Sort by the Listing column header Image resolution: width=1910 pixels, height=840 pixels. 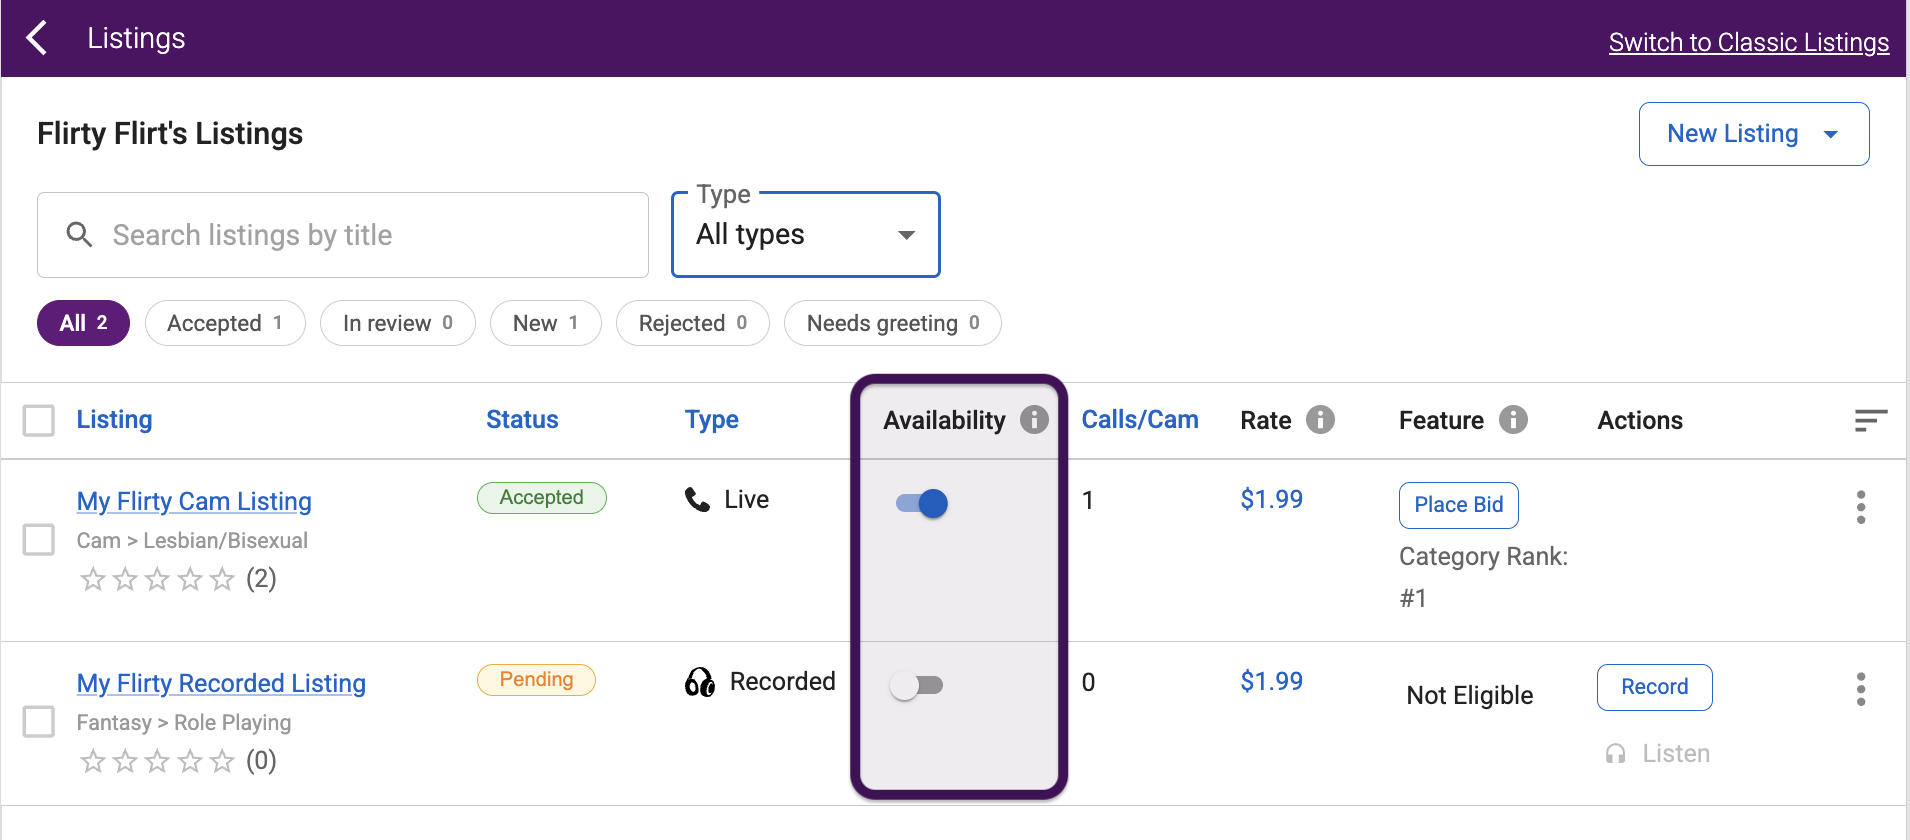click(x=115, y=420)
